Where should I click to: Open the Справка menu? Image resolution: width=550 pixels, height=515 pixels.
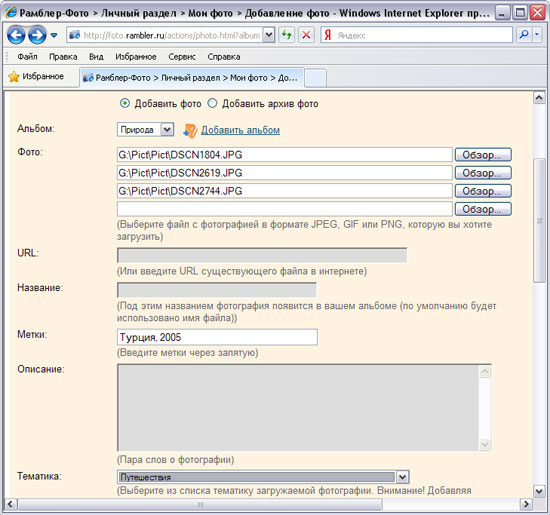tap(224, 57)
